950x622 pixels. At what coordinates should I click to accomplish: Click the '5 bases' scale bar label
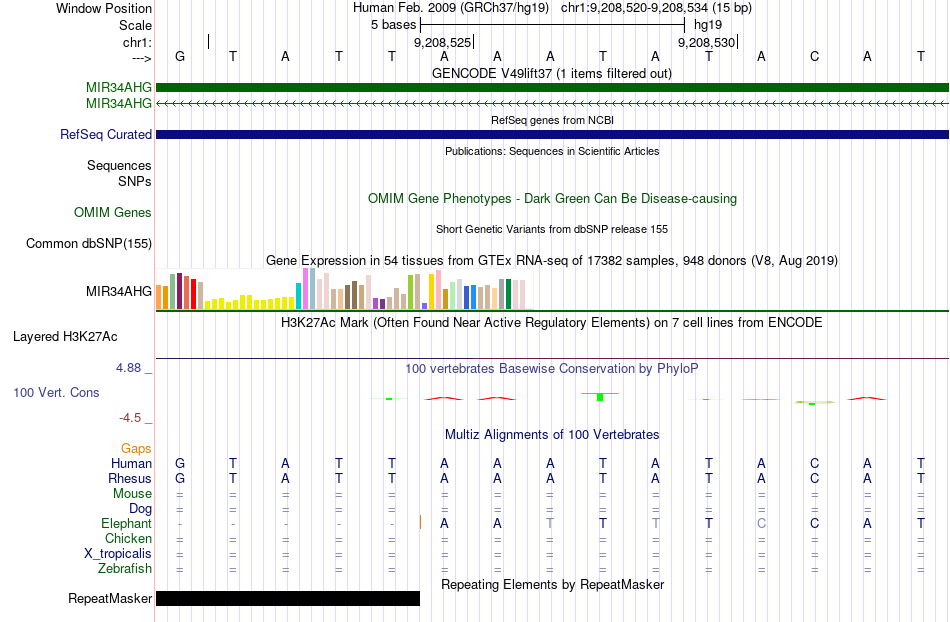point(393,25)
